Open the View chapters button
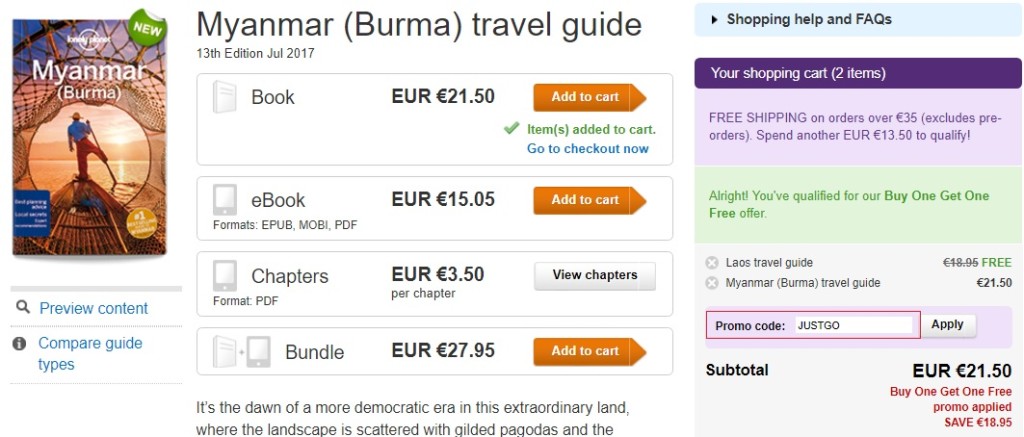Screen dimensions: 1024x437 coord(594,275)
